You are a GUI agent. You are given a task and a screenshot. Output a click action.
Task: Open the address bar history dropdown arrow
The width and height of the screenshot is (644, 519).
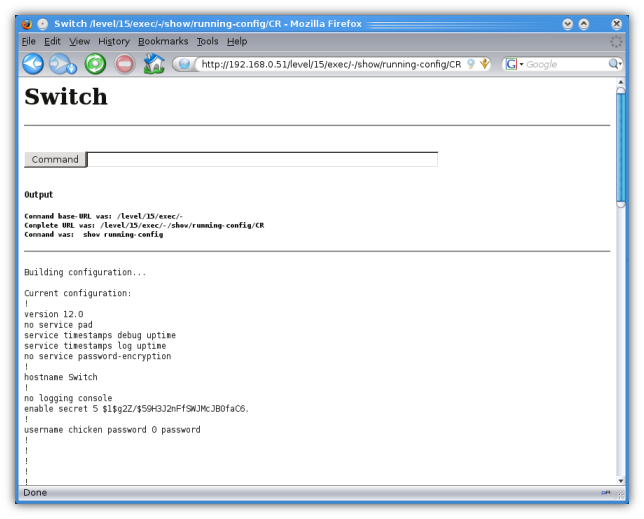tap(485, 64)
